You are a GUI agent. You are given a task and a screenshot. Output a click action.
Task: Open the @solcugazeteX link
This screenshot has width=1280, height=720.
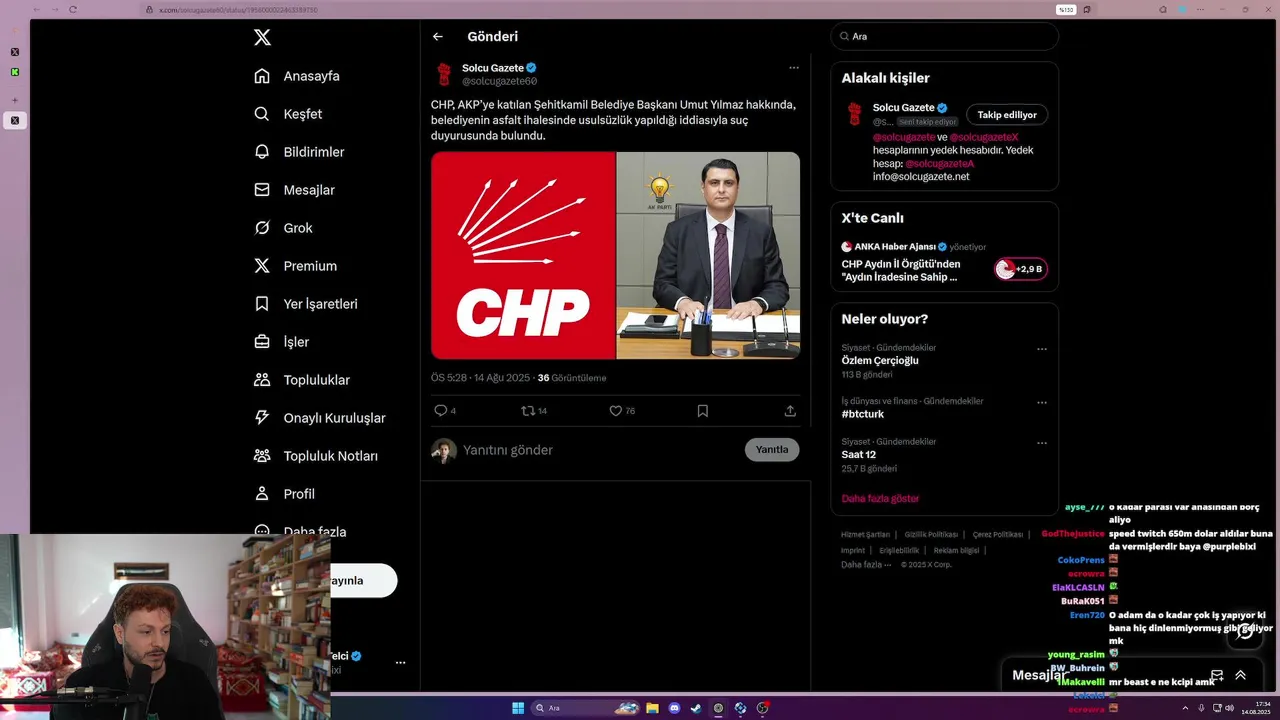click(984, 137)
